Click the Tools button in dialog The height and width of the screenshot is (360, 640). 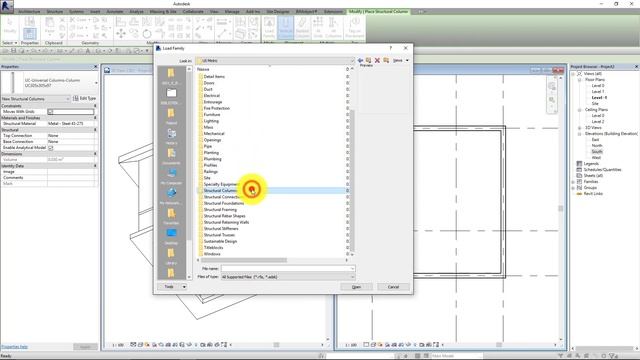[169, 287]
